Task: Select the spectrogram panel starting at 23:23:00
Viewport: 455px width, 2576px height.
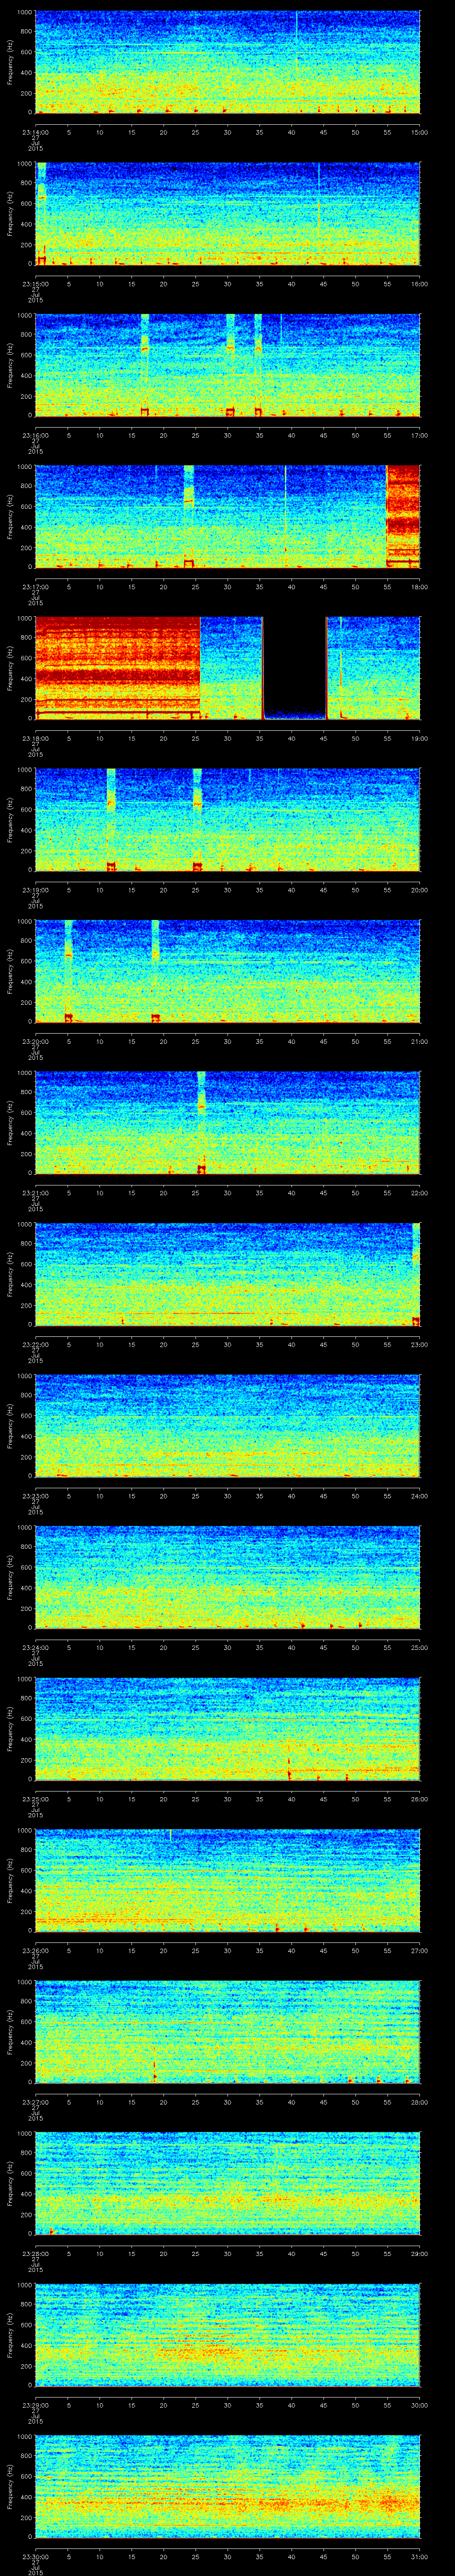Action: coord(228,1425)
